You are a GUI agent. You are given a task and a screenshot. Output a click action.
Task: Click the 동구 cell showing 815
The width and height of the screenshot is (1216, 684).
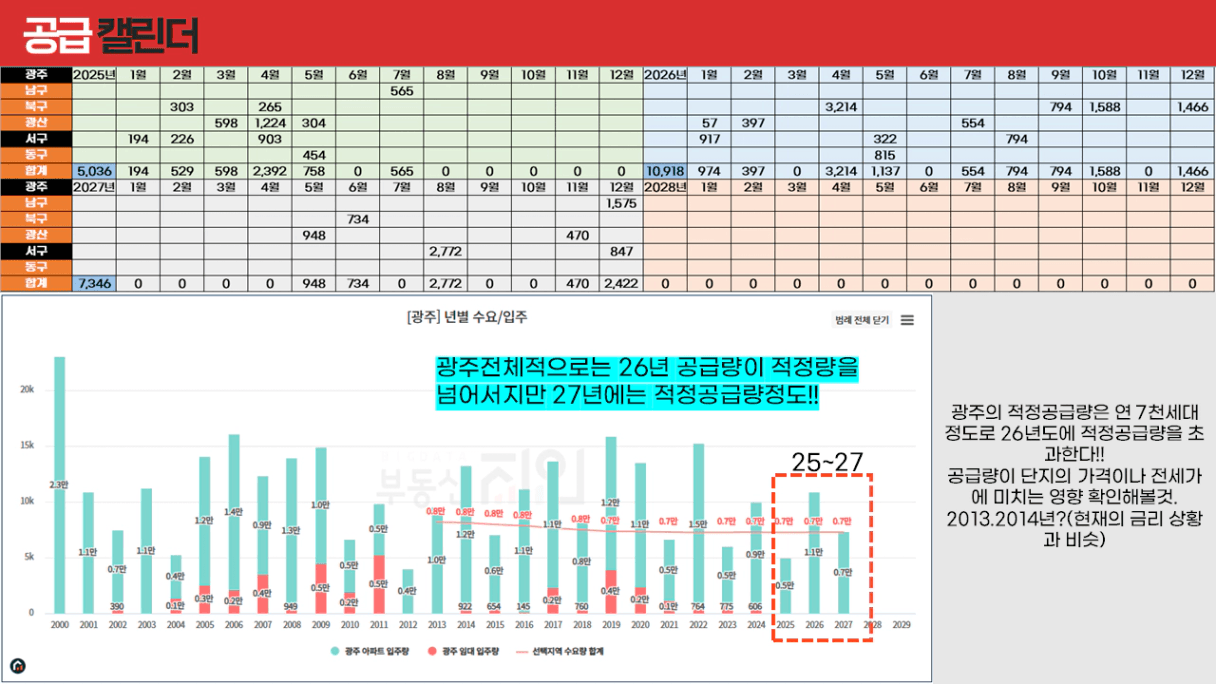coord(885,155)
